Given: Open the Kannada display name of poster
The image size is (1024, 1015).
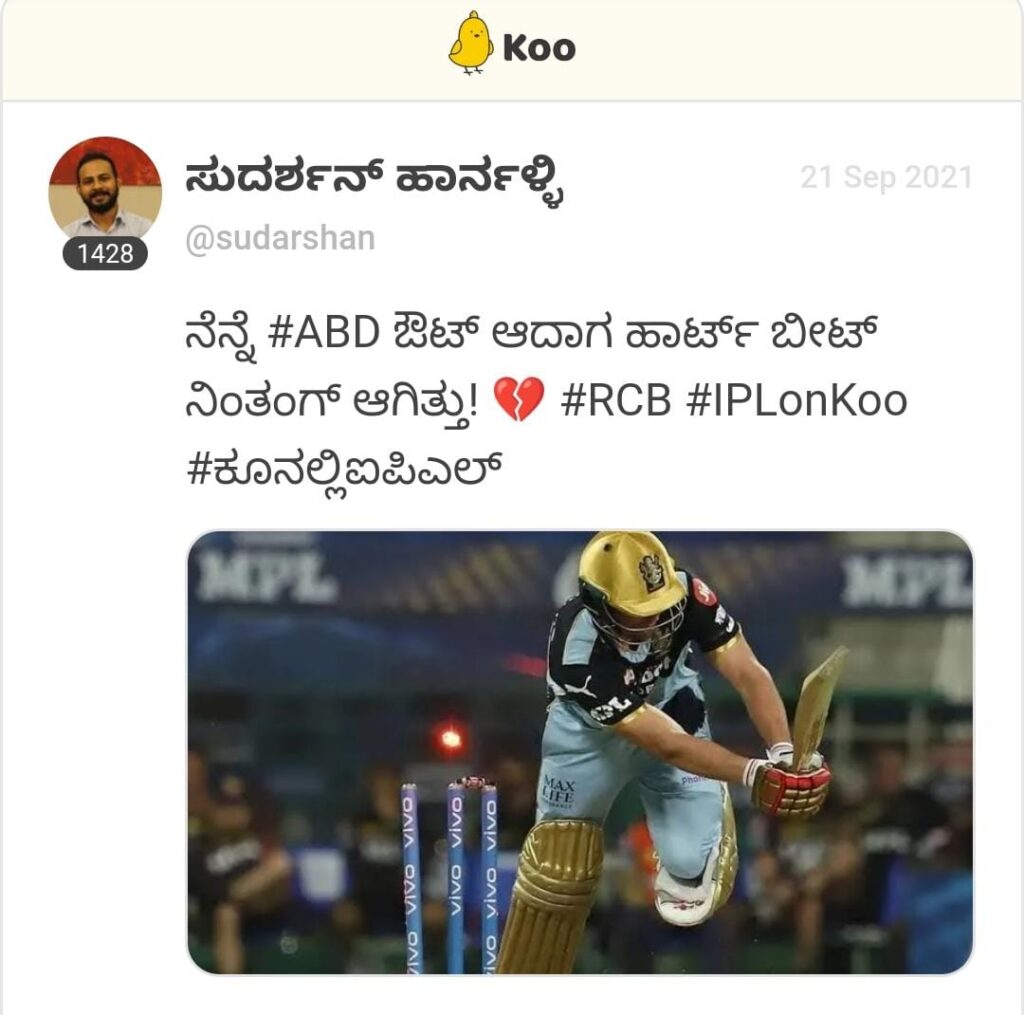Looking at the screenshot, I should (374, 182).
